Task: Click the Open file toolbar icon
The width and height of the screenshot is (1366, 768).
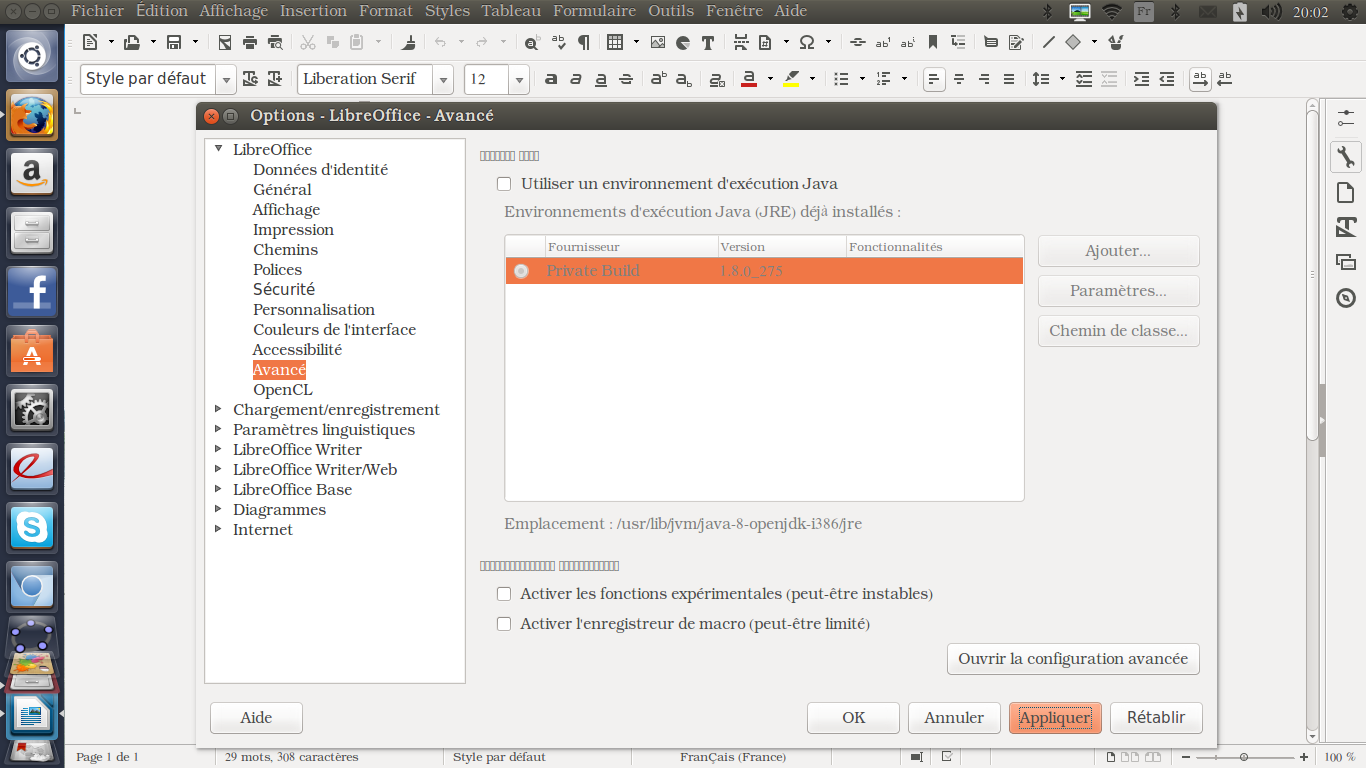Action: (131, 42)
